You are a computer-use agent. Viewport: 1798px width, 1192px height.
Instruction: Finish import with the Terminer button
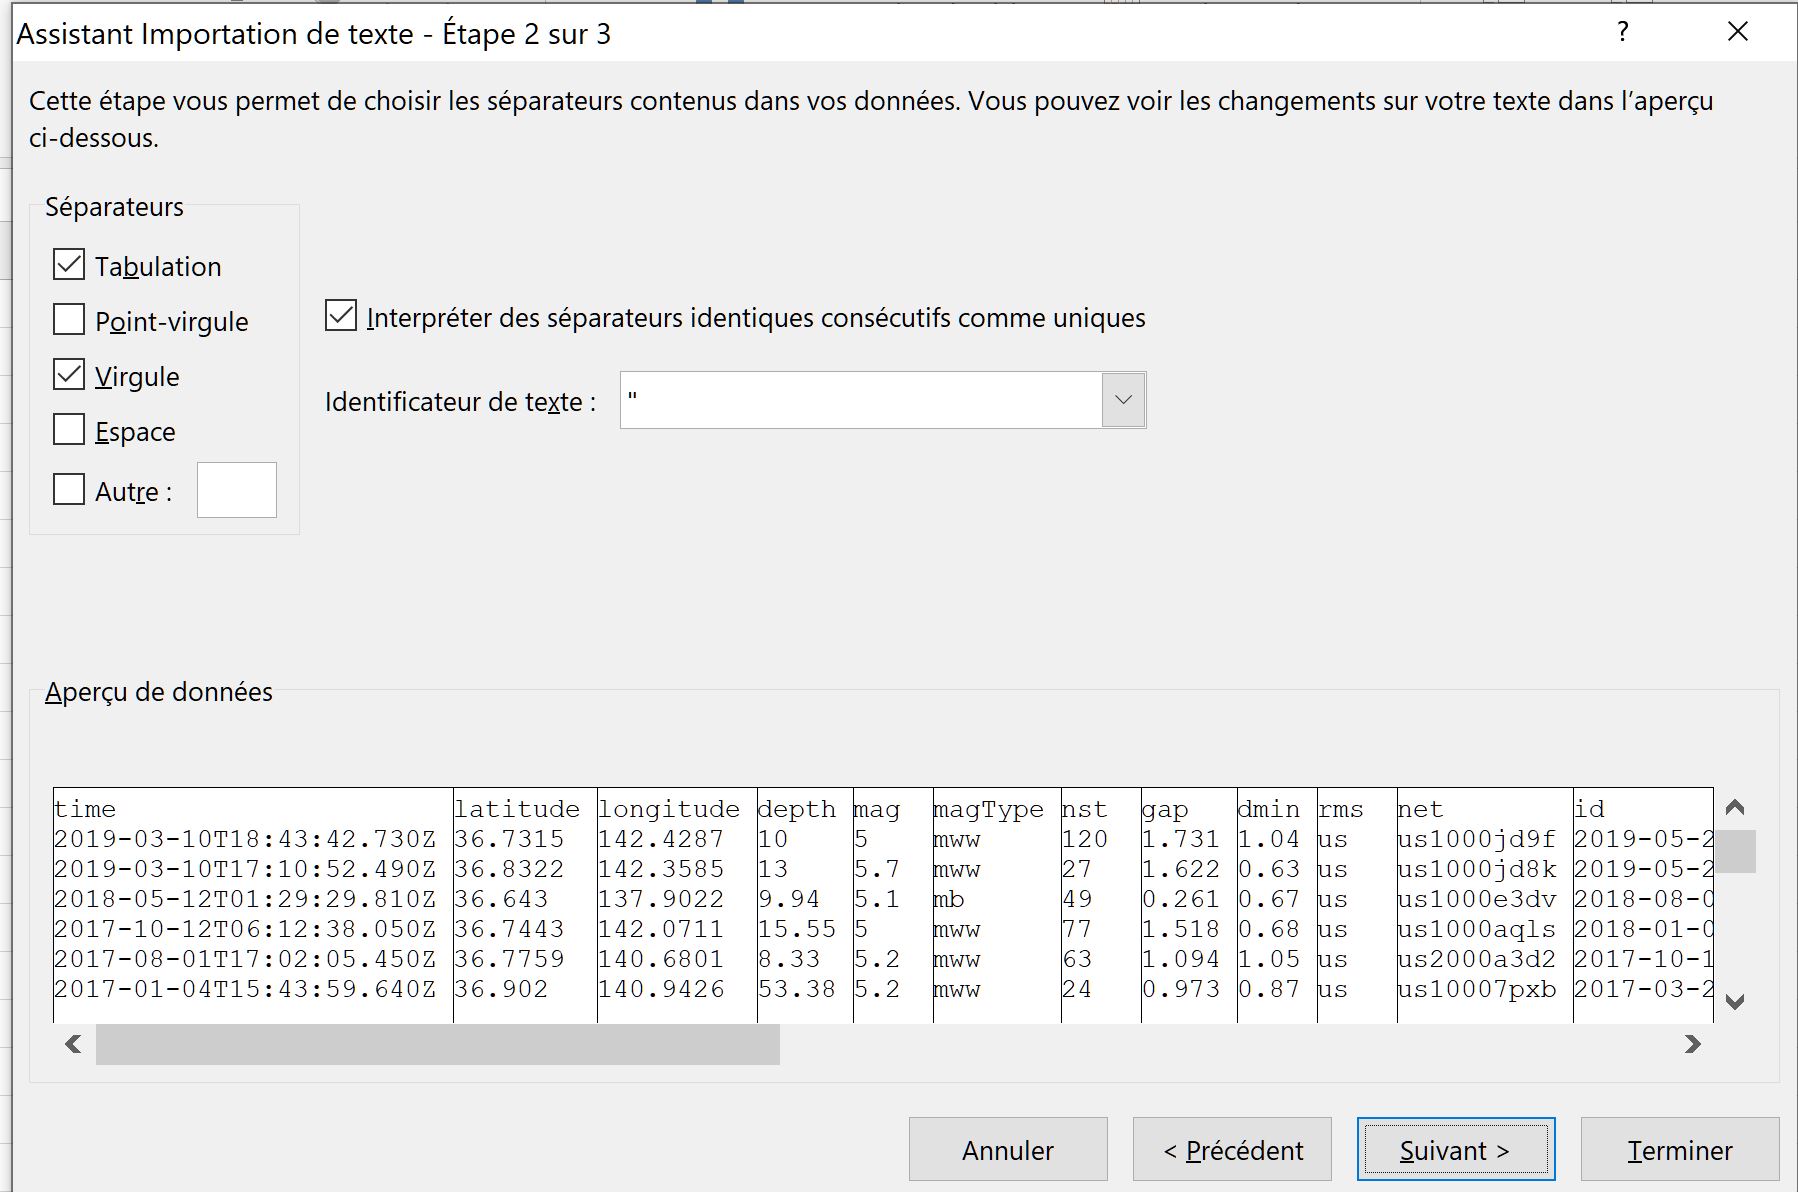click(1679, 1150)
